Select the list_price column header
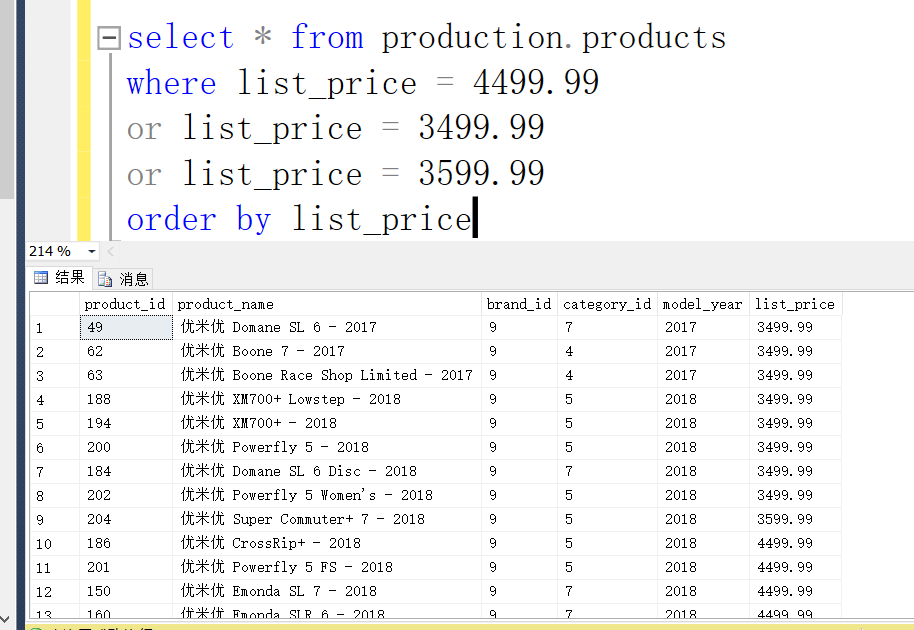 click(795, 303)
